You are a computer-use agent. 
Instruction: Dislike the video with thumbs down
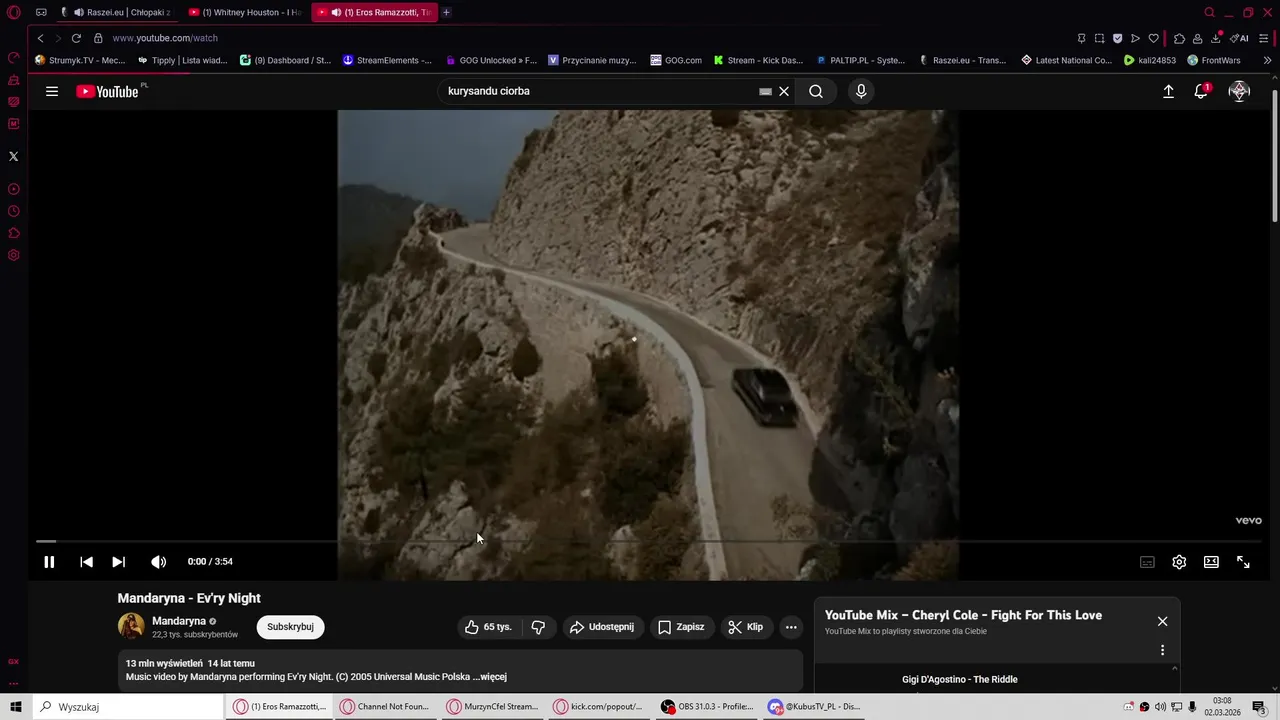(x=538, y=627)
